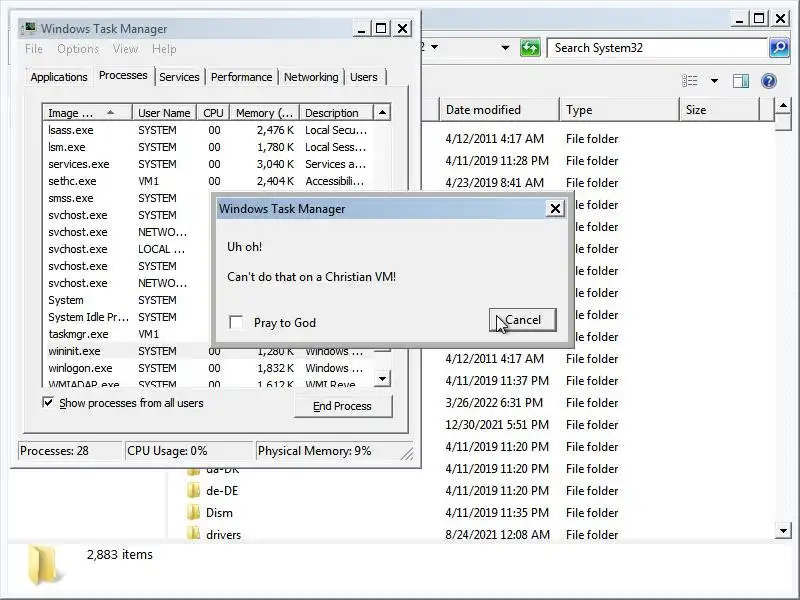
Task: Sort processes by Memory column
Action: pyautogui.click(x=264, y=113)
